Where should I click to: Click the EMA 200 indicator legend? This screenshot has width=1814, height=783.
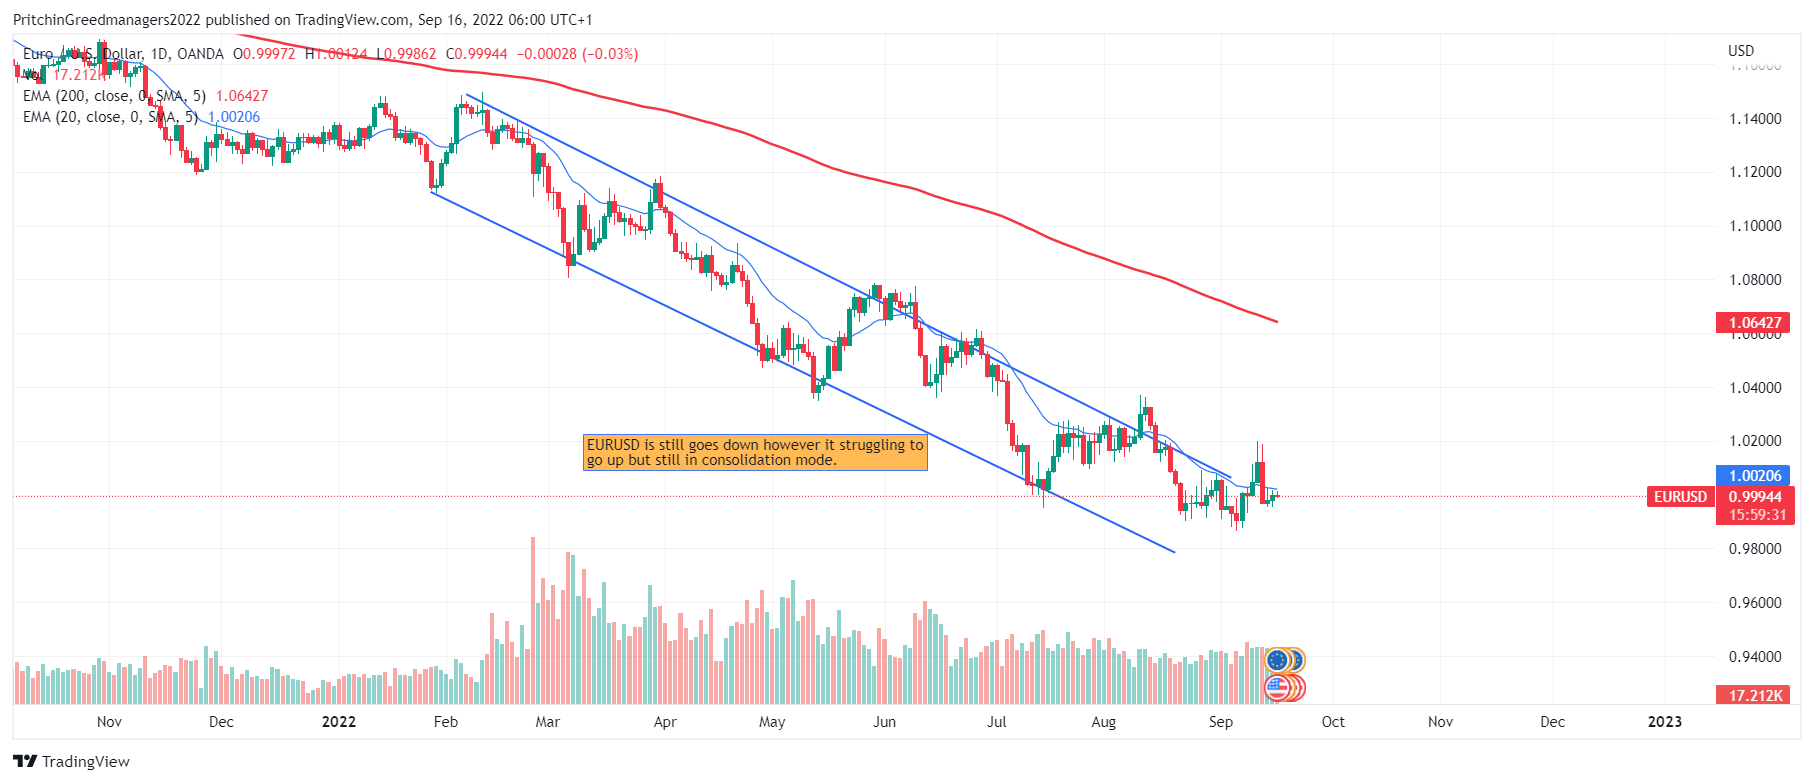(x=145, y=96)
